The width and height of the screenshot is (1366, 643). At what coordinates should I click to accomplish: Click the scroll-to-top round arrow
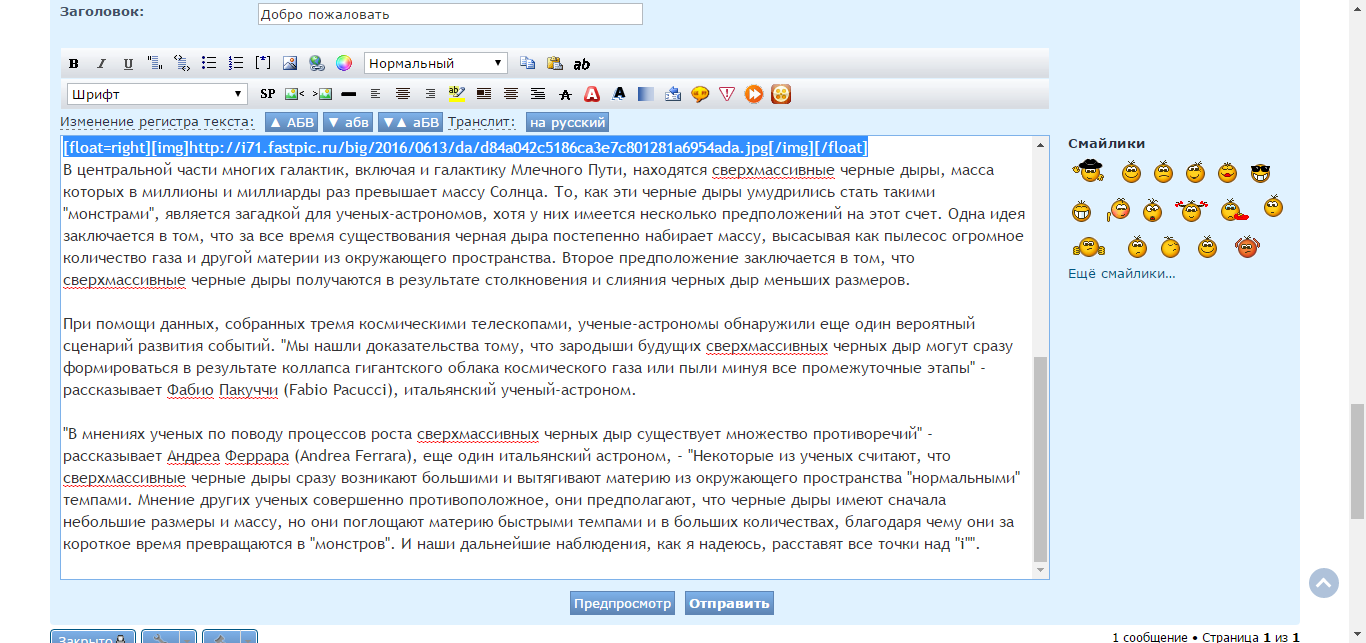click(1324, 583)
